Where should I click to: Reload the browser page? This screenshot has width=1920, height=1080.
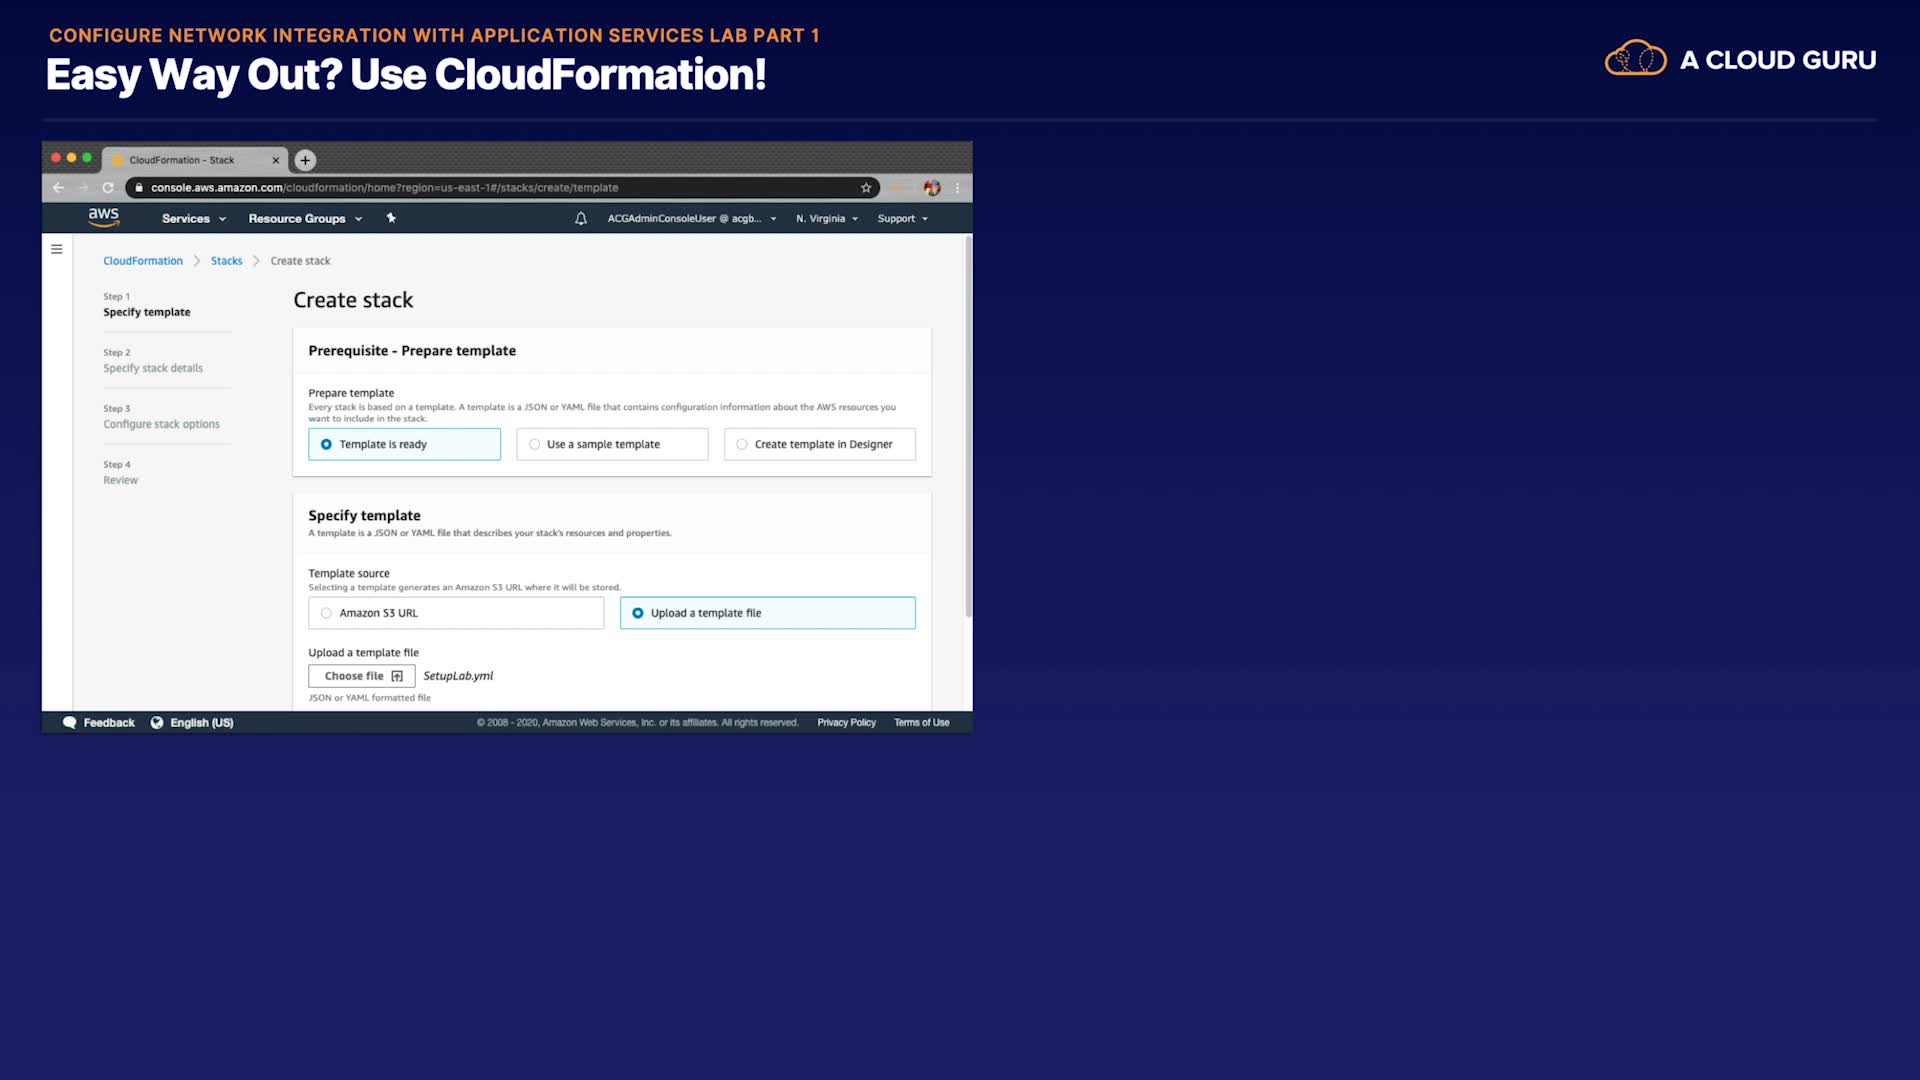pyautogui.click(x=108, y=188)
